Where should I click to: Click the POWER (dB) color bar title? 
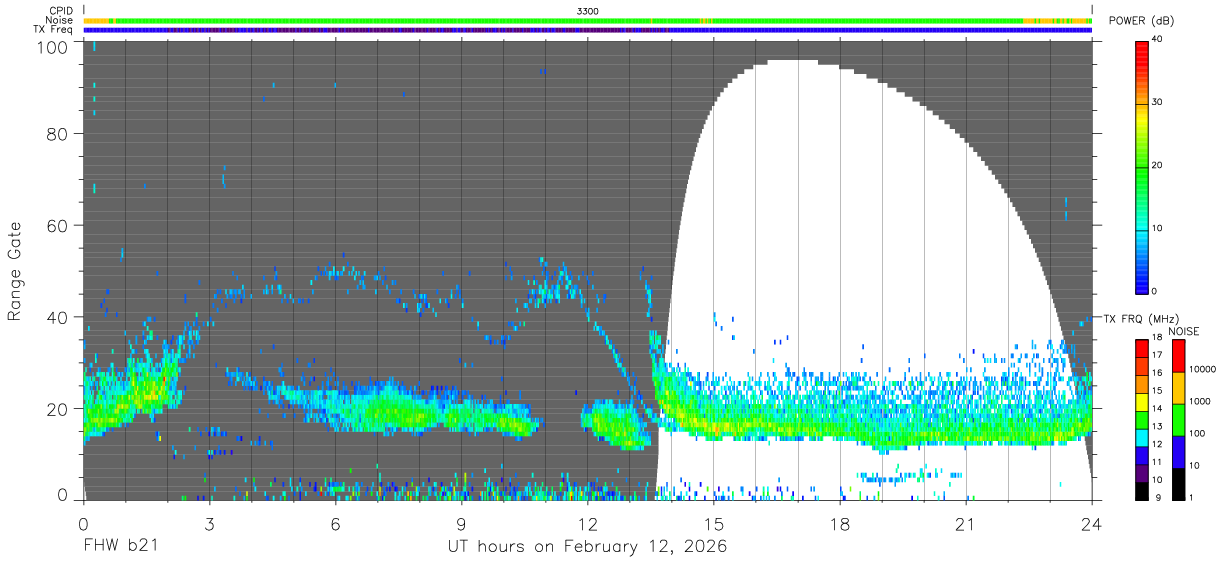[x=1142, y=20]
